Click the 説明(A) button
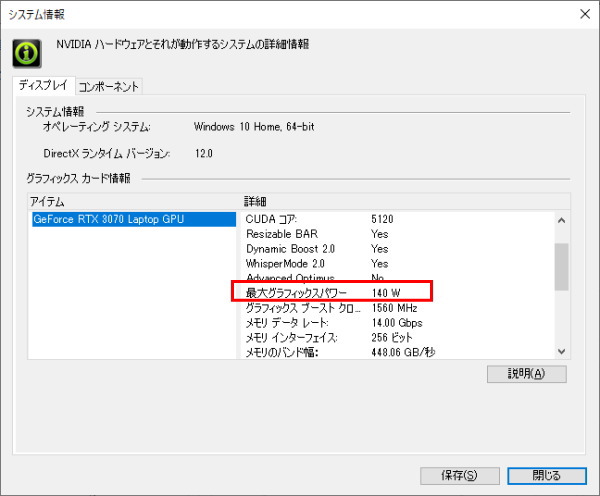600x496 pixels. click(527, 374)
